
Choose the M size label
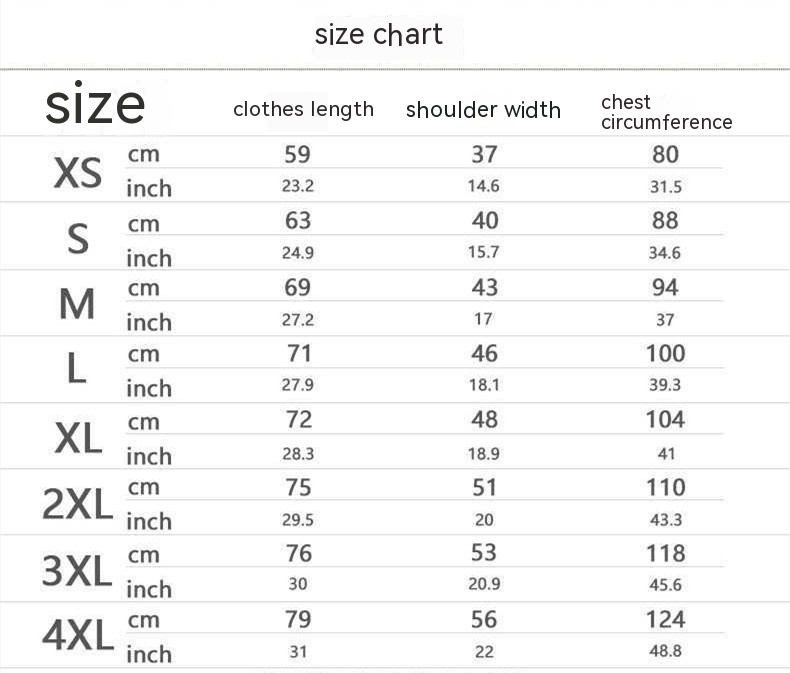pos(77,304)
